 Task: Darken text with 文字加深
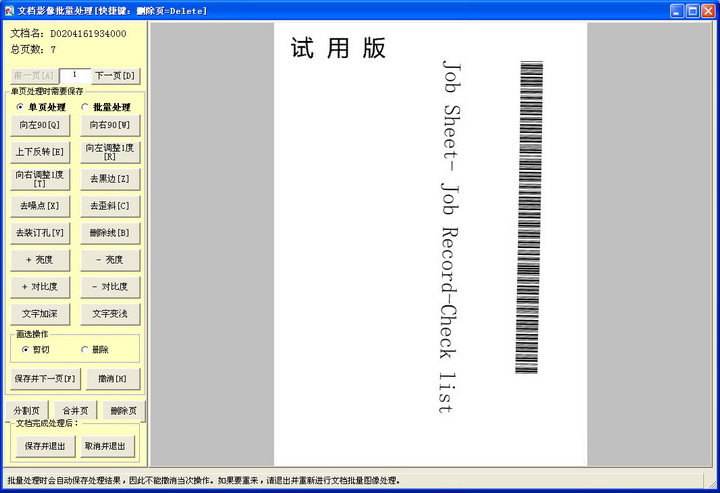click(40, 314)
